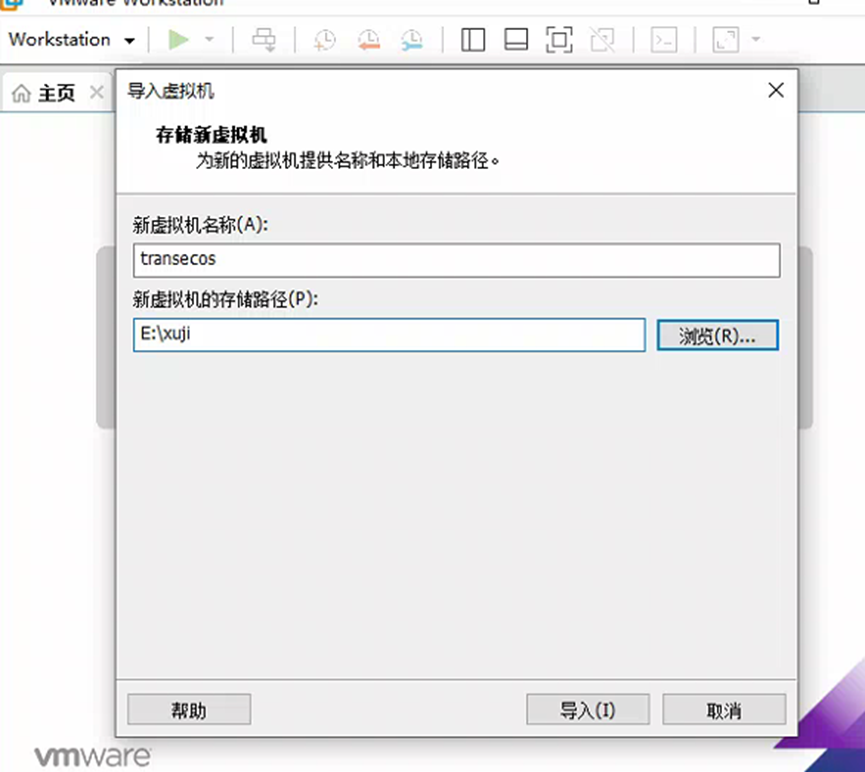
Task: Click the 导入(I) import button
Action: point(588,710)
